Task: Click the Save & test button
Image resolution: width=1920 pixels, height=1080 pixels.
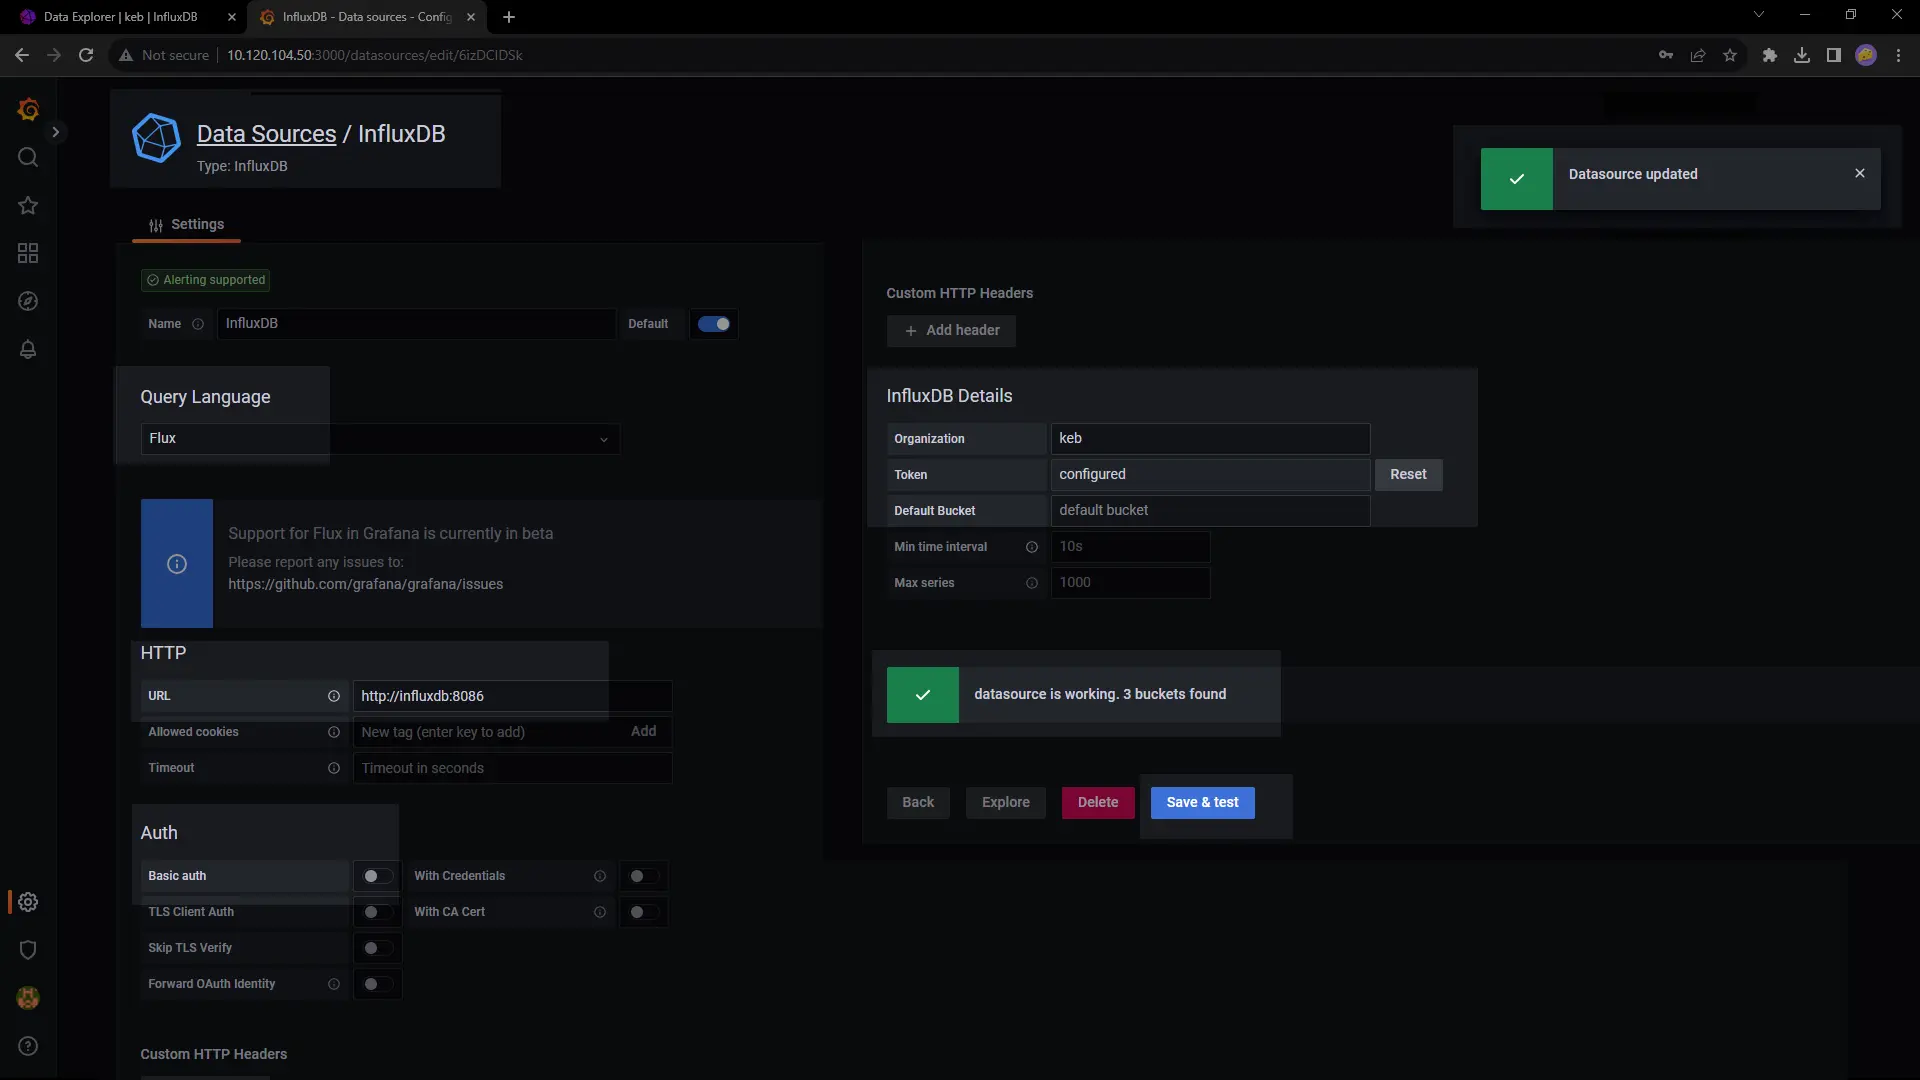Action: pos(1202,802)
